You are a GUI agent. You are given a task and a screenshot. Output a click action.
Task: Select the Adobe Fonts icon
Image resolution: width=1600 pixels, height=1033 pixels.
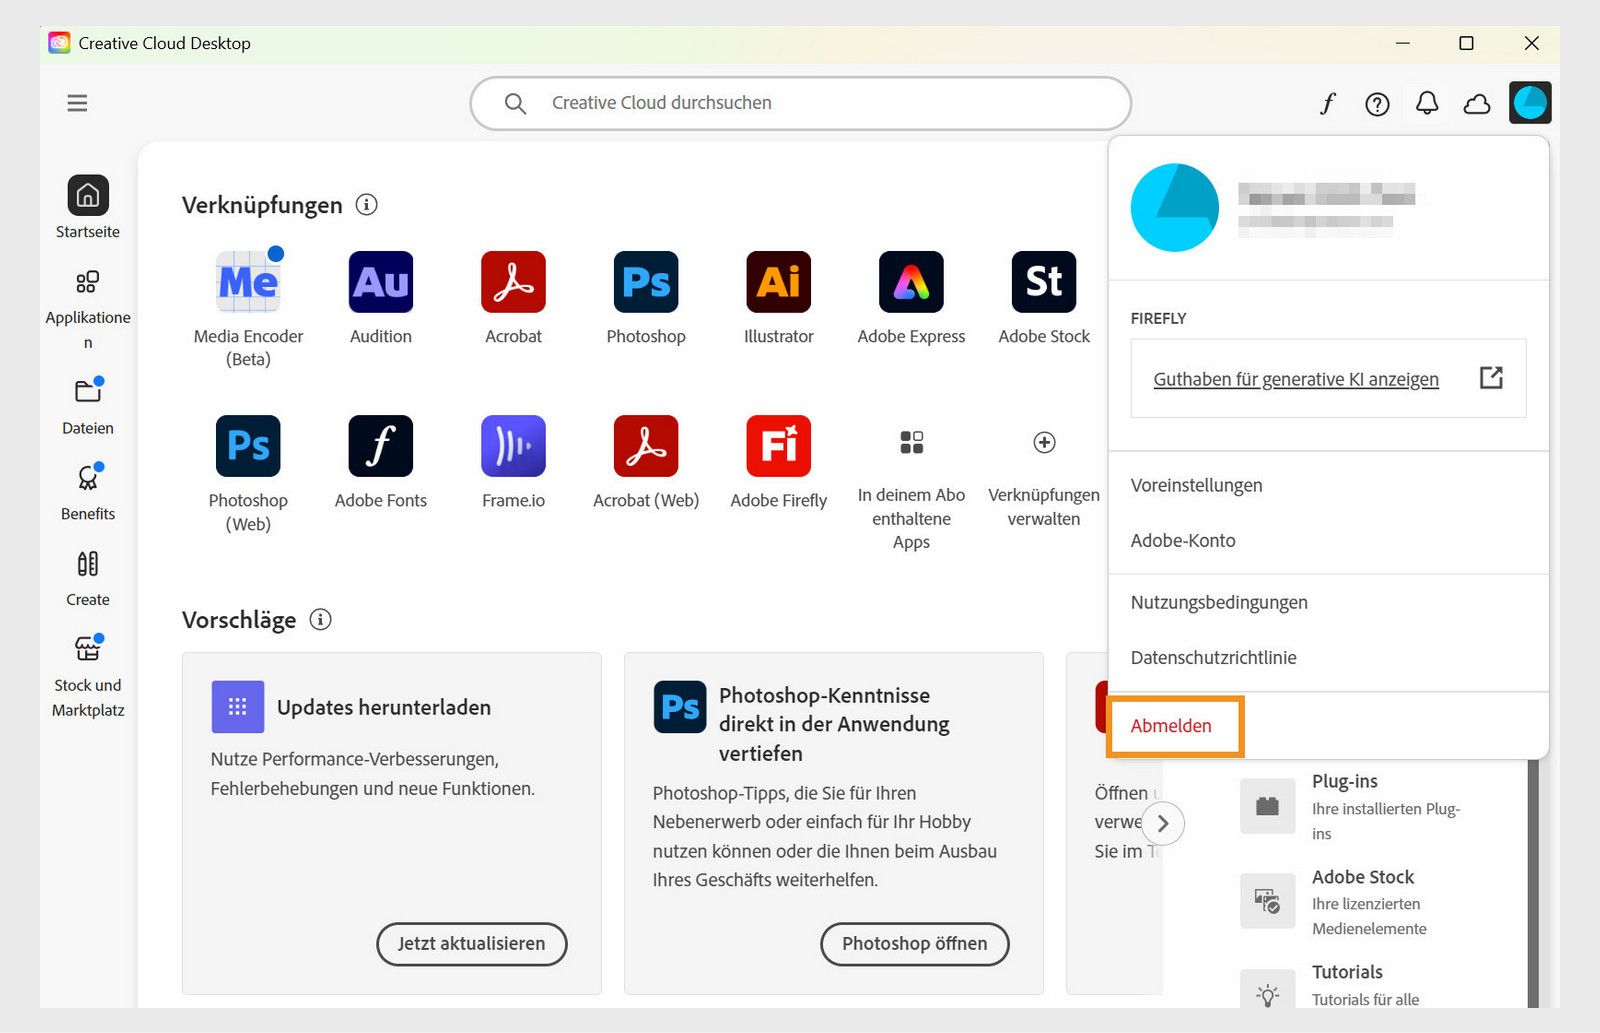pyautogui.click(x=380, y=447)
